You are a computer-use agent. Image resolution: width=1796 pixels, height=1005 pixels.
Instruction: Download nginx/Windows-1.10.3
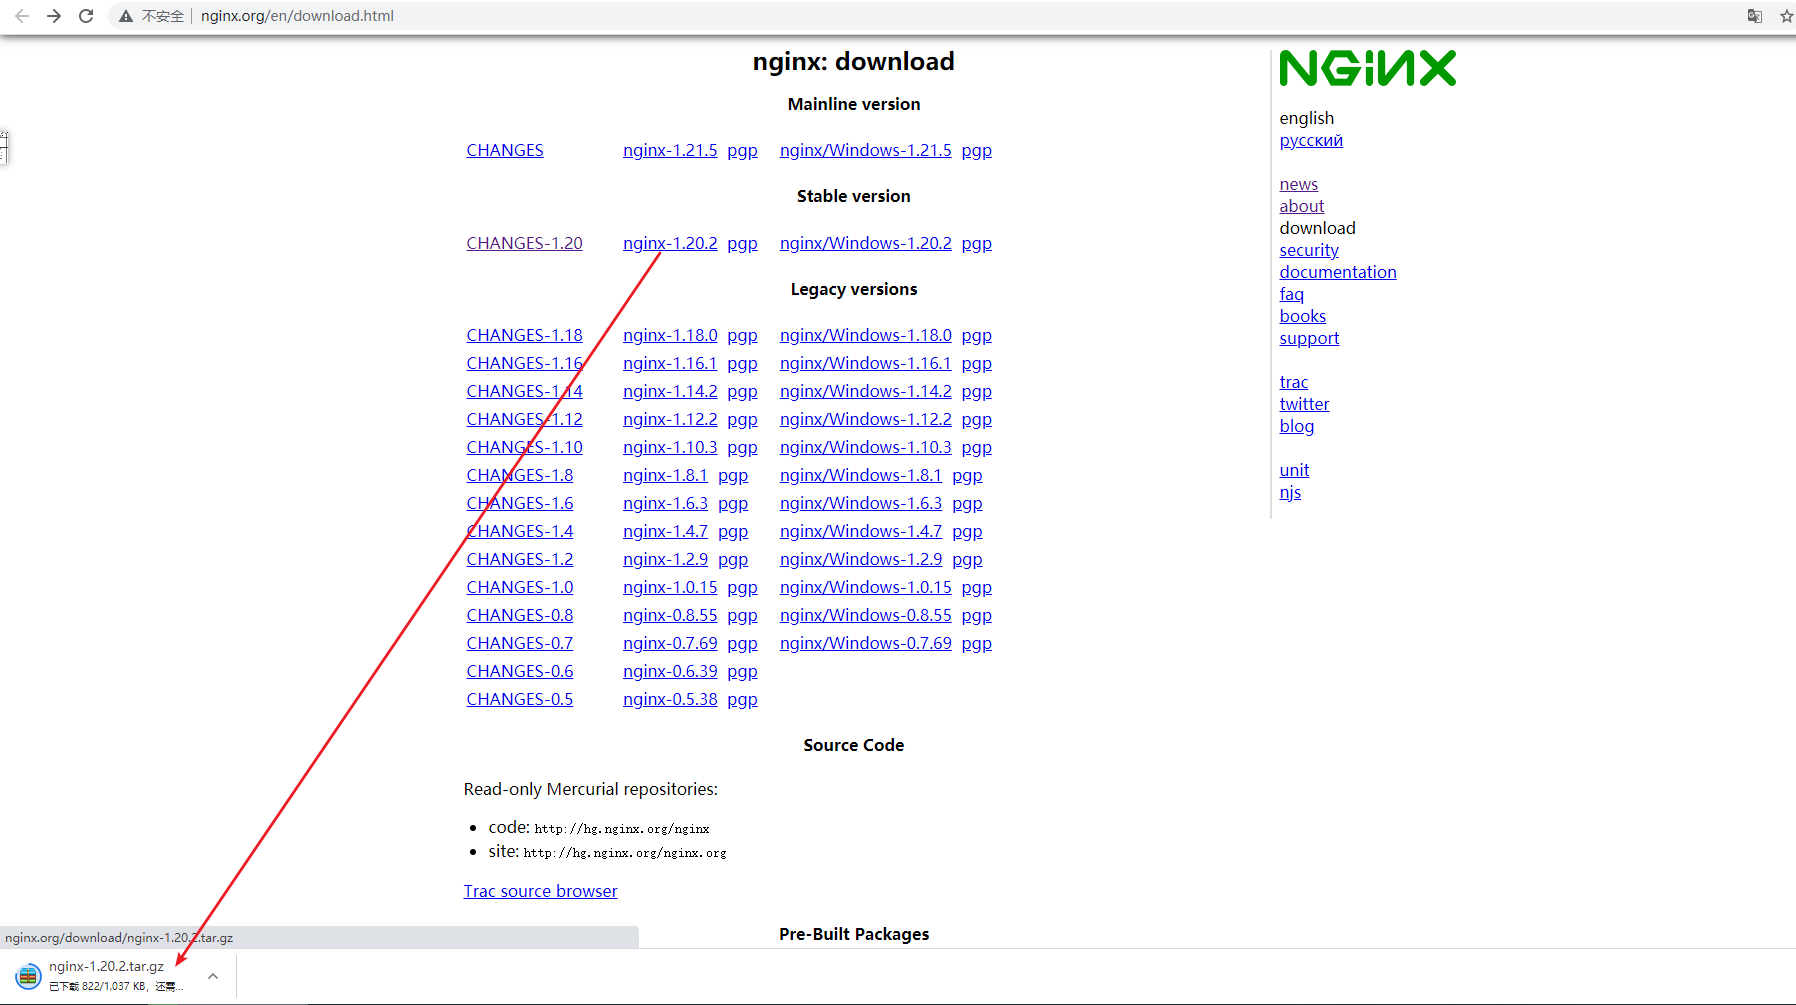point(866,447)
